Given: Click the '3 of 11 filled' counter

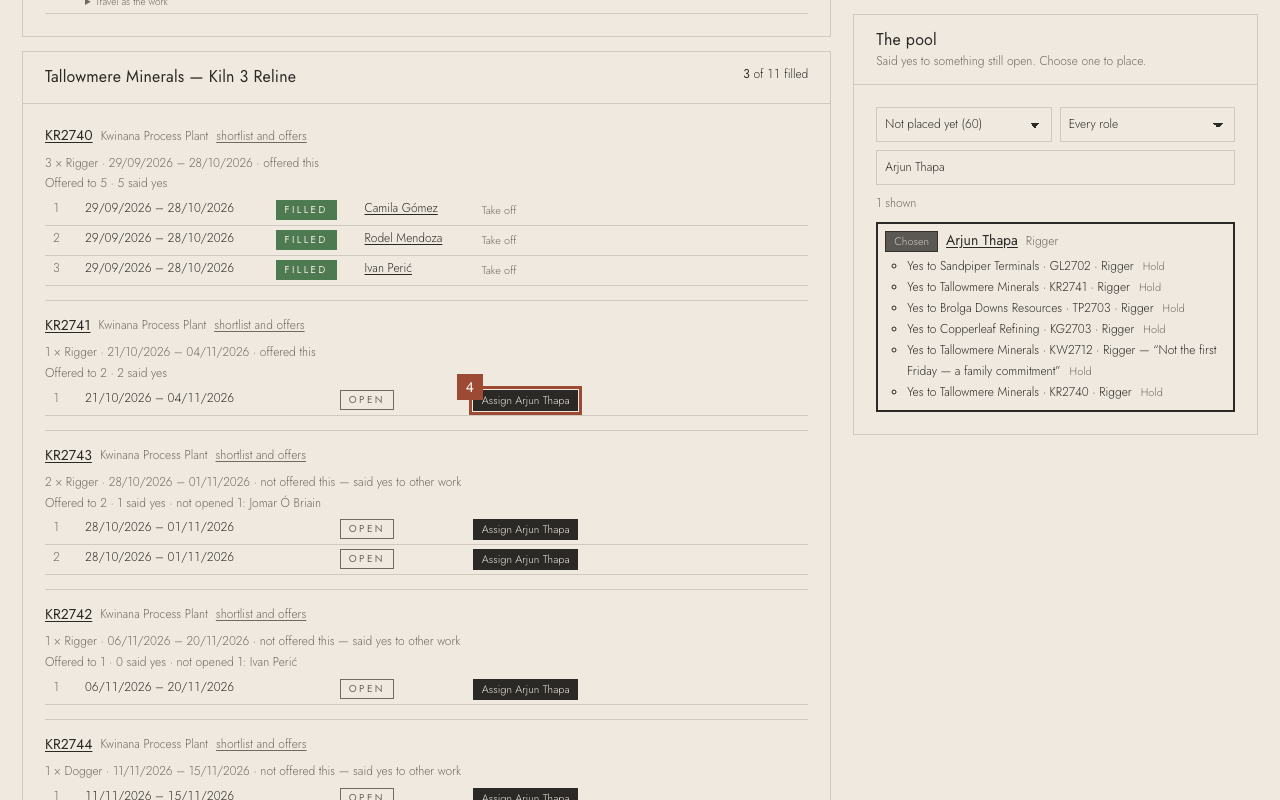Looking at the screenshot, I should [775, 74].
